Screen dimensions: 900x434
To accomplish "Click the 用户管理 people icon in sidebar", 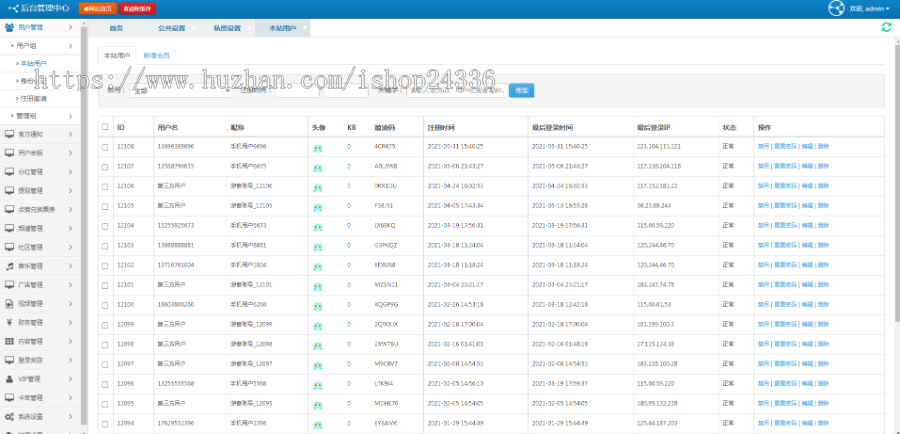I will tap(9, 27).
